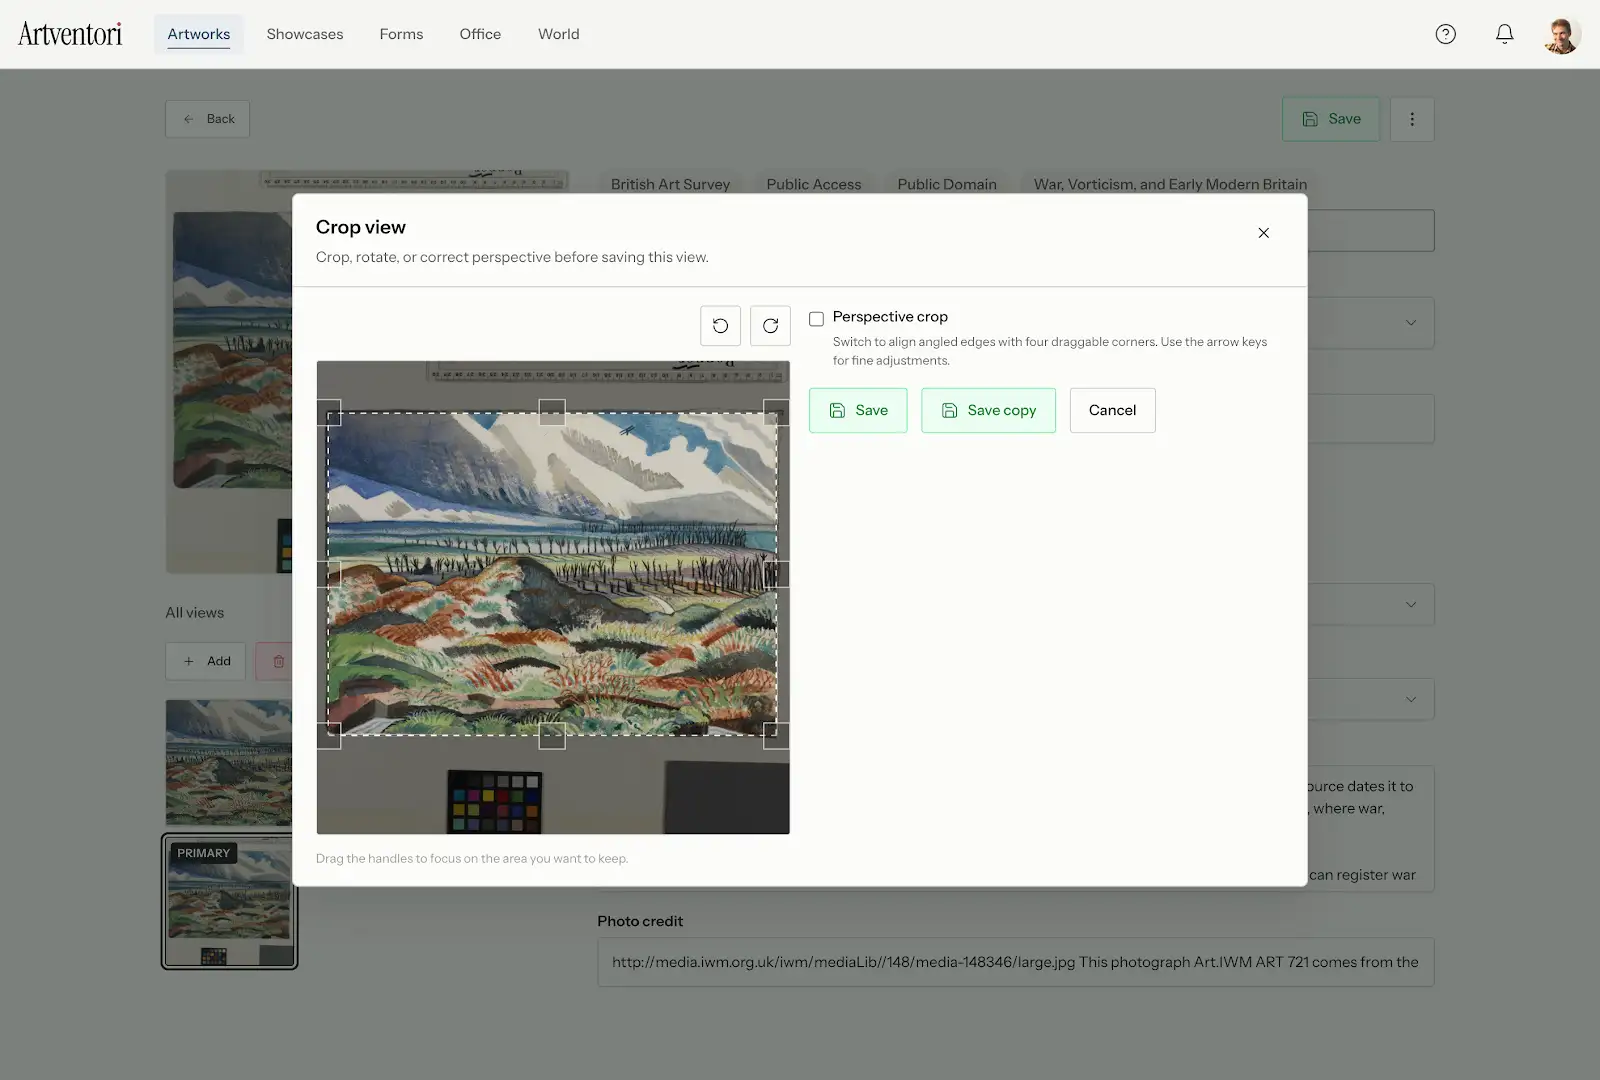The height and width of the screenshot is (1080, 1600).
Task: Click the Save button in dialog
Action: coord(858,410)
